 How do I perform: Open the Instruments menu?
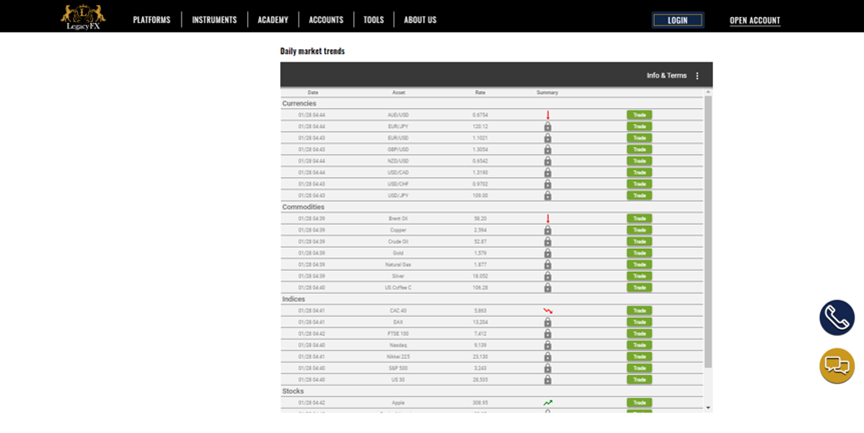[214, 20]
